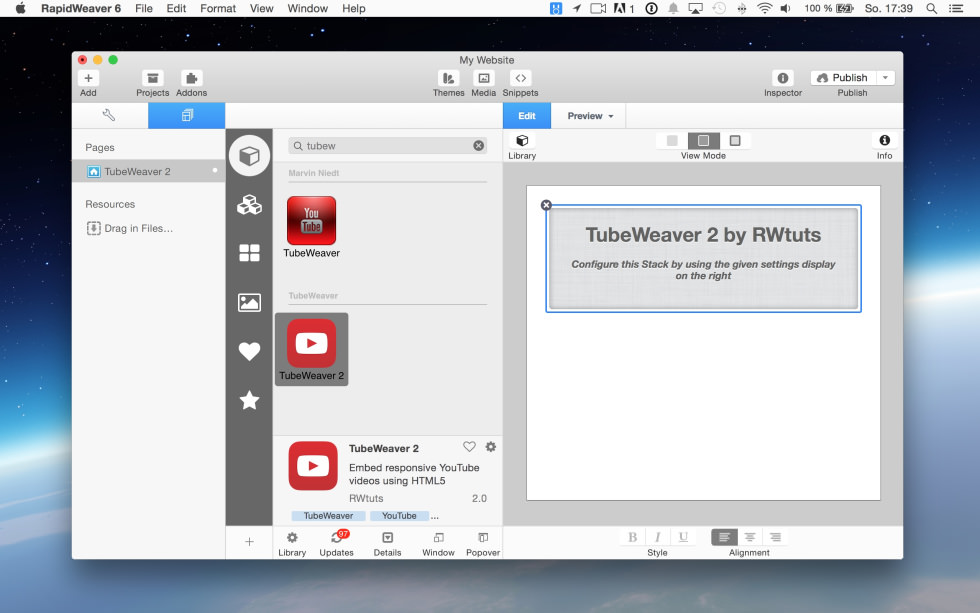This screenshot has width=980, height=613.
Task: Toggle bold style
Action: 632,537
